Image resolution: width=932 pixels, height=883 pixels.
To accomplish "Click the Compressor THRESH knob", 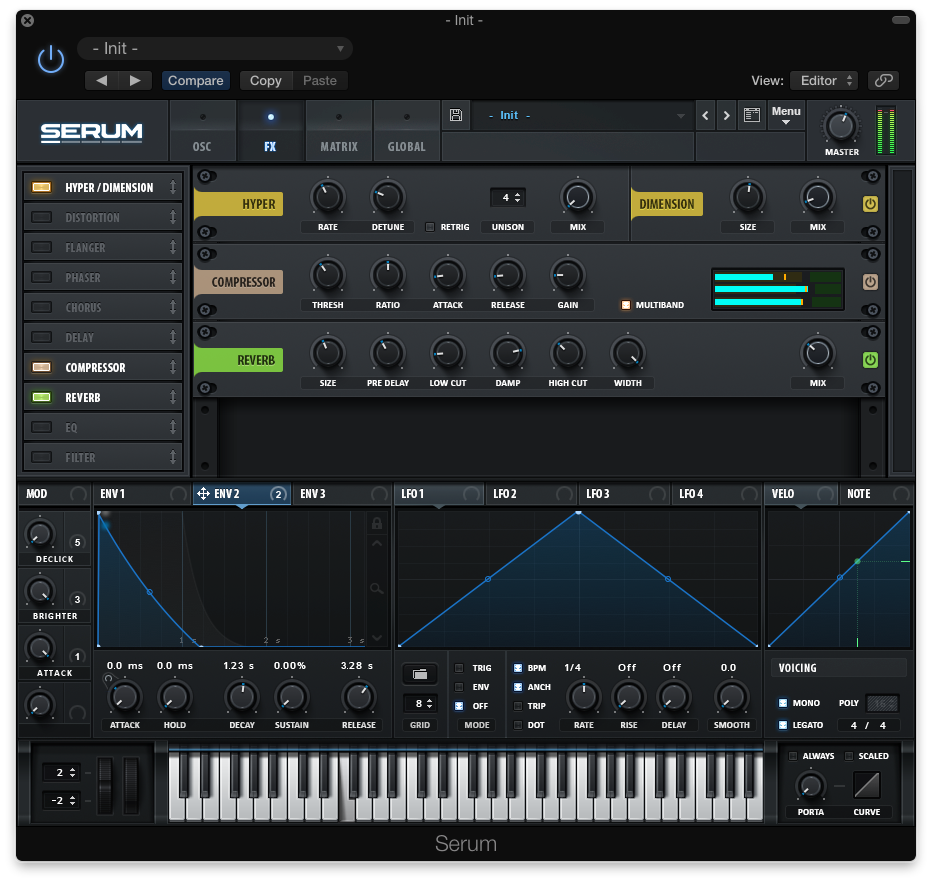I will 328,275.
